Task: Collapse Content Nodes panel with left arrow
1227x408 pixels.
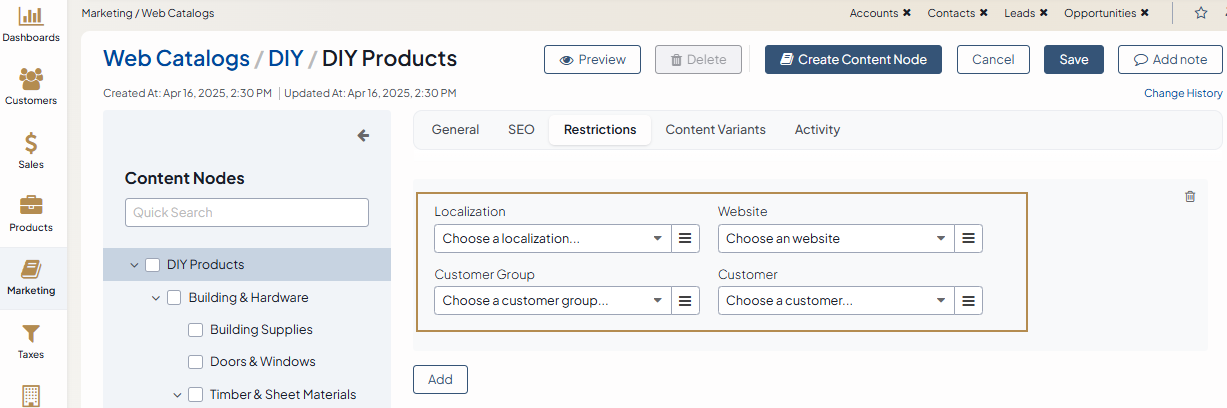Action: click(x=363, y=136)
